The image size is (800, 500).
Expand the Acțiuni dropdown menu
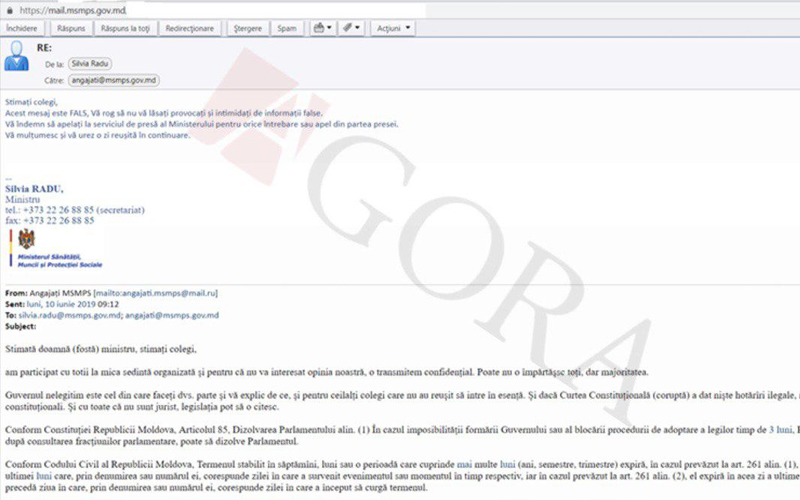tap(393, 28)
